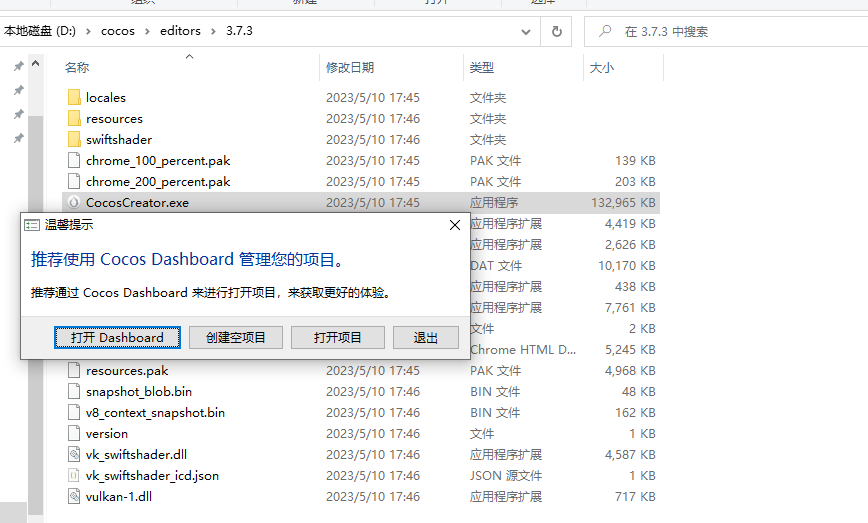This screenshot has height=523, width=868.
Task: Select the locales folder name
Action: (x=106, y=97)
